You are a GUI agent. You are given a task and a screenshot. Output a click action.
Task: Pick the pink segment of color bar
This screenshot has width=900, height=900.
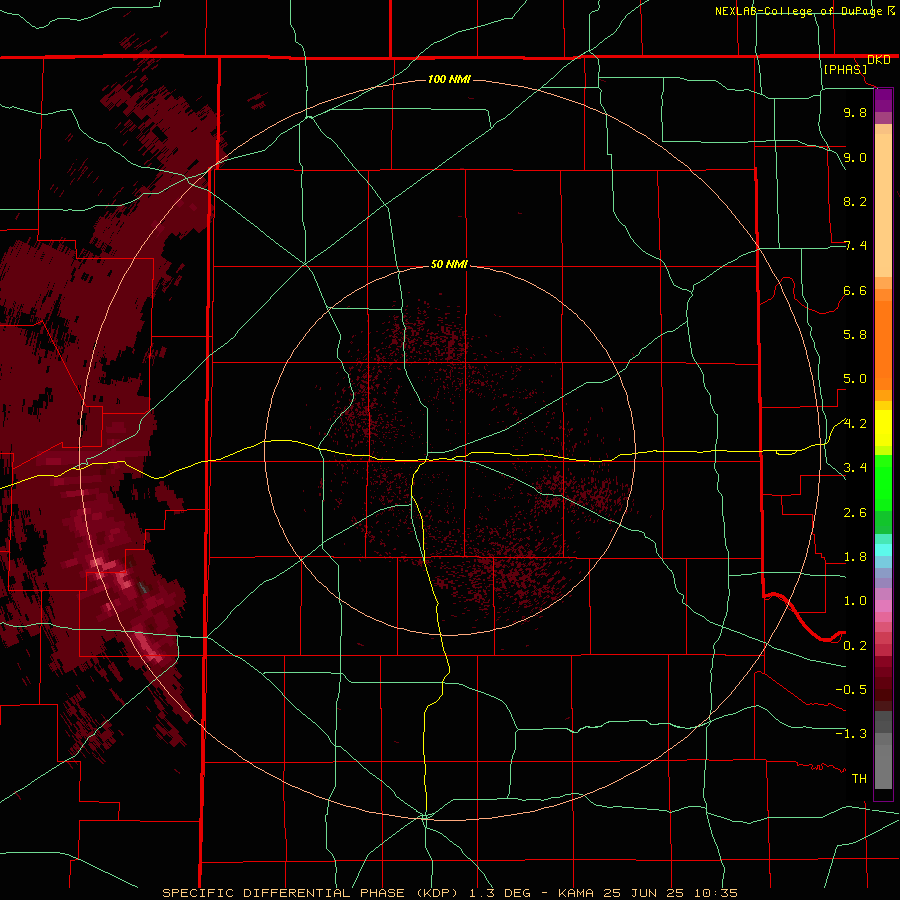(883, 606)
